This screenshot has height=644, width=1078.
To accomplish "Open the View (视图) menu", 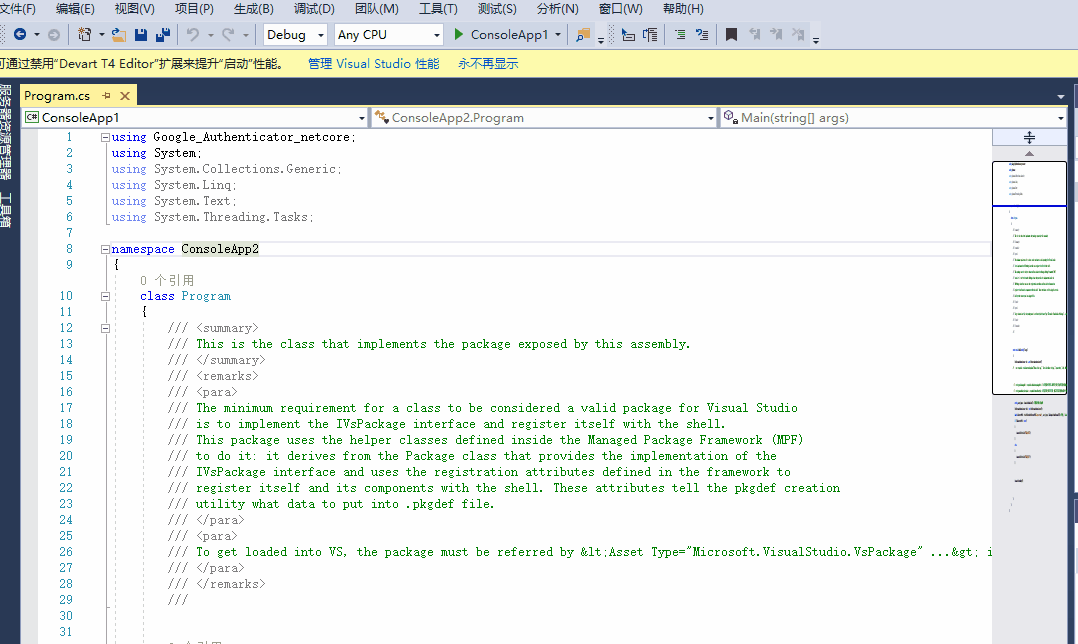I will (x=135, y=9).
